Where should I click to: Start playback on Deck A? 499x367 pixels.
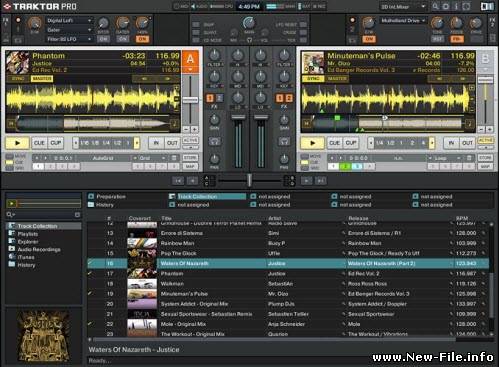click(17, 143)
